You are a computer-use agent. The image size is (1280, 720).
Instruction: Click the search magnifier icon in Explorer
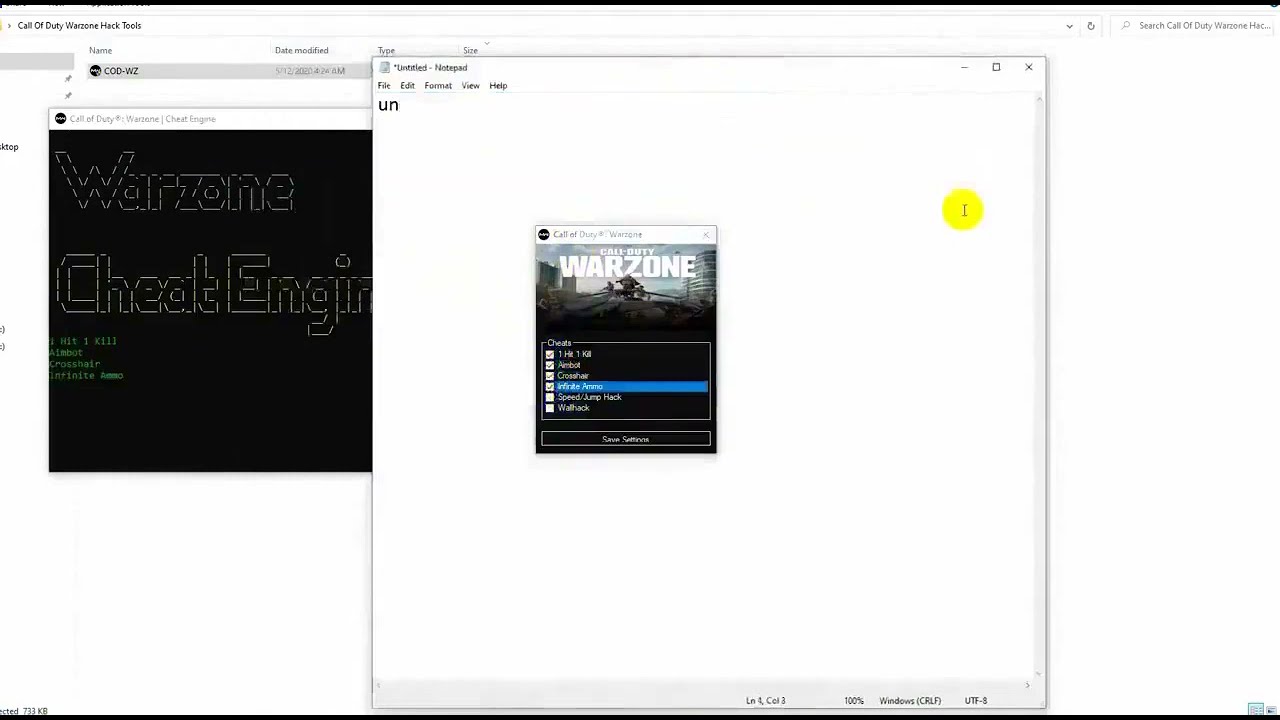(x=1126, y=26)
